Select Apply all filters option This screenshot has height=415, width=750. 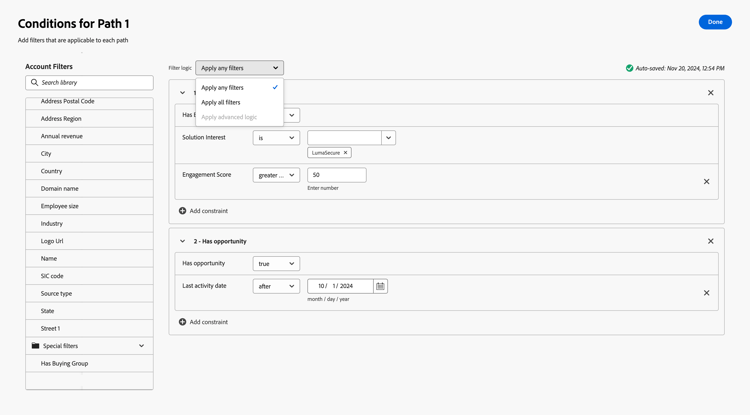pos(221,102)
